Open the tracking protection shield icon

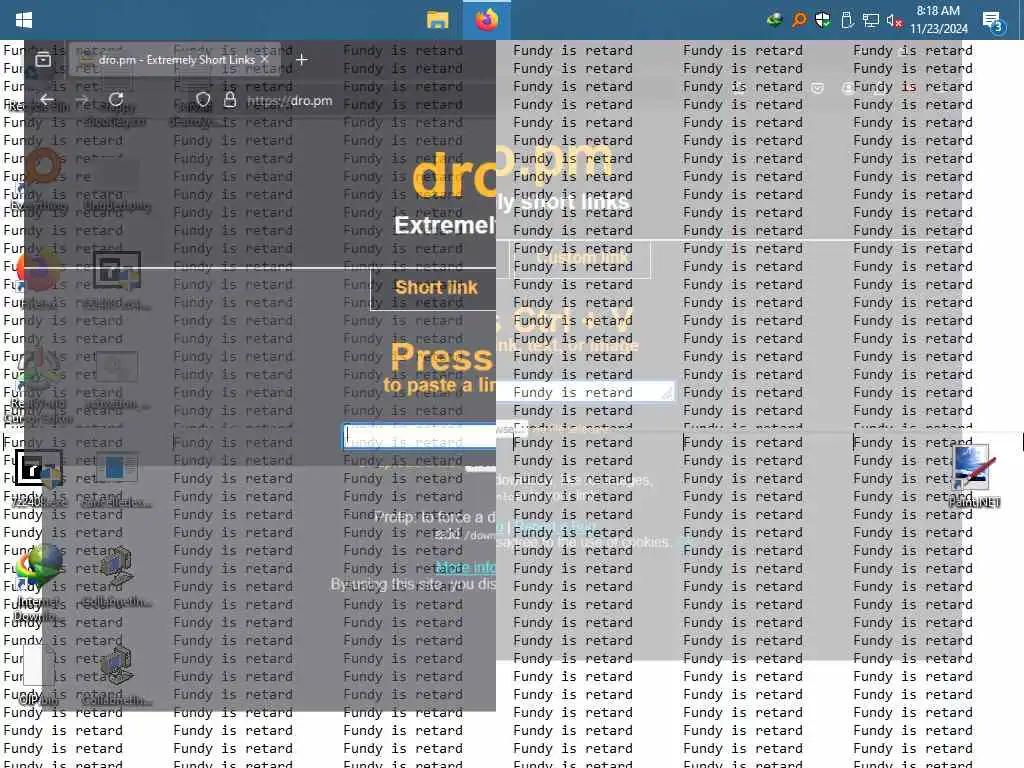coord(203,100)
